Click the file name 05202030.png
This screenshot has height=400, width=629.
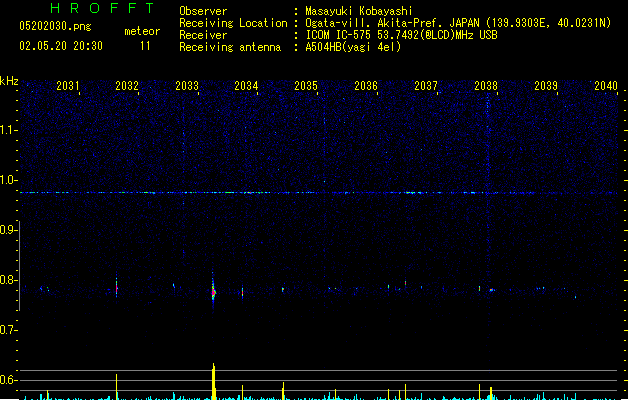coord(55,26)
